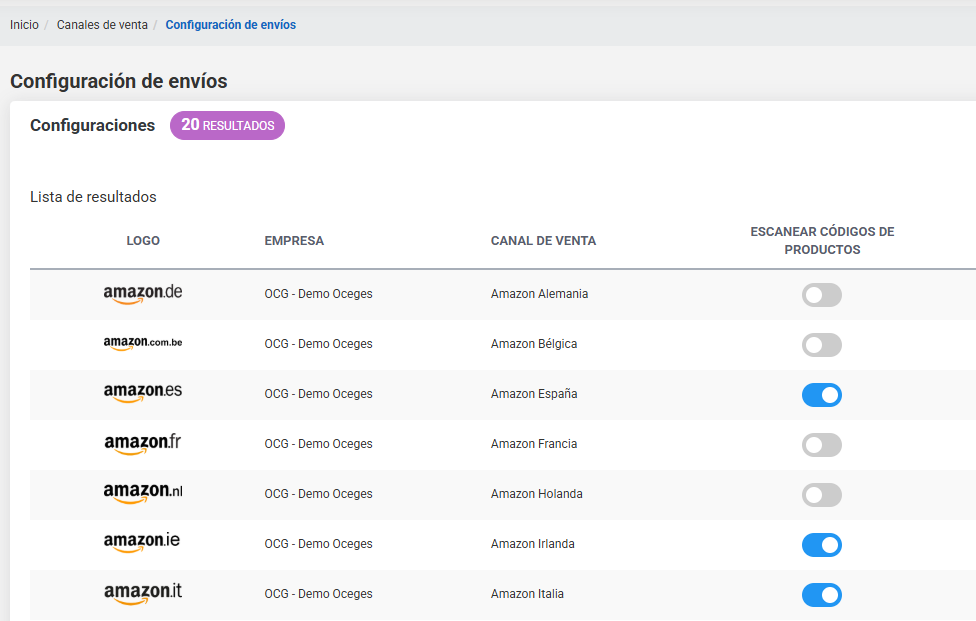Image resolution: width=976 pixels, height=621 pixels.
Task: Click the amazon.com.be logo
Action: pyautogui.click(x=143, y=344)
